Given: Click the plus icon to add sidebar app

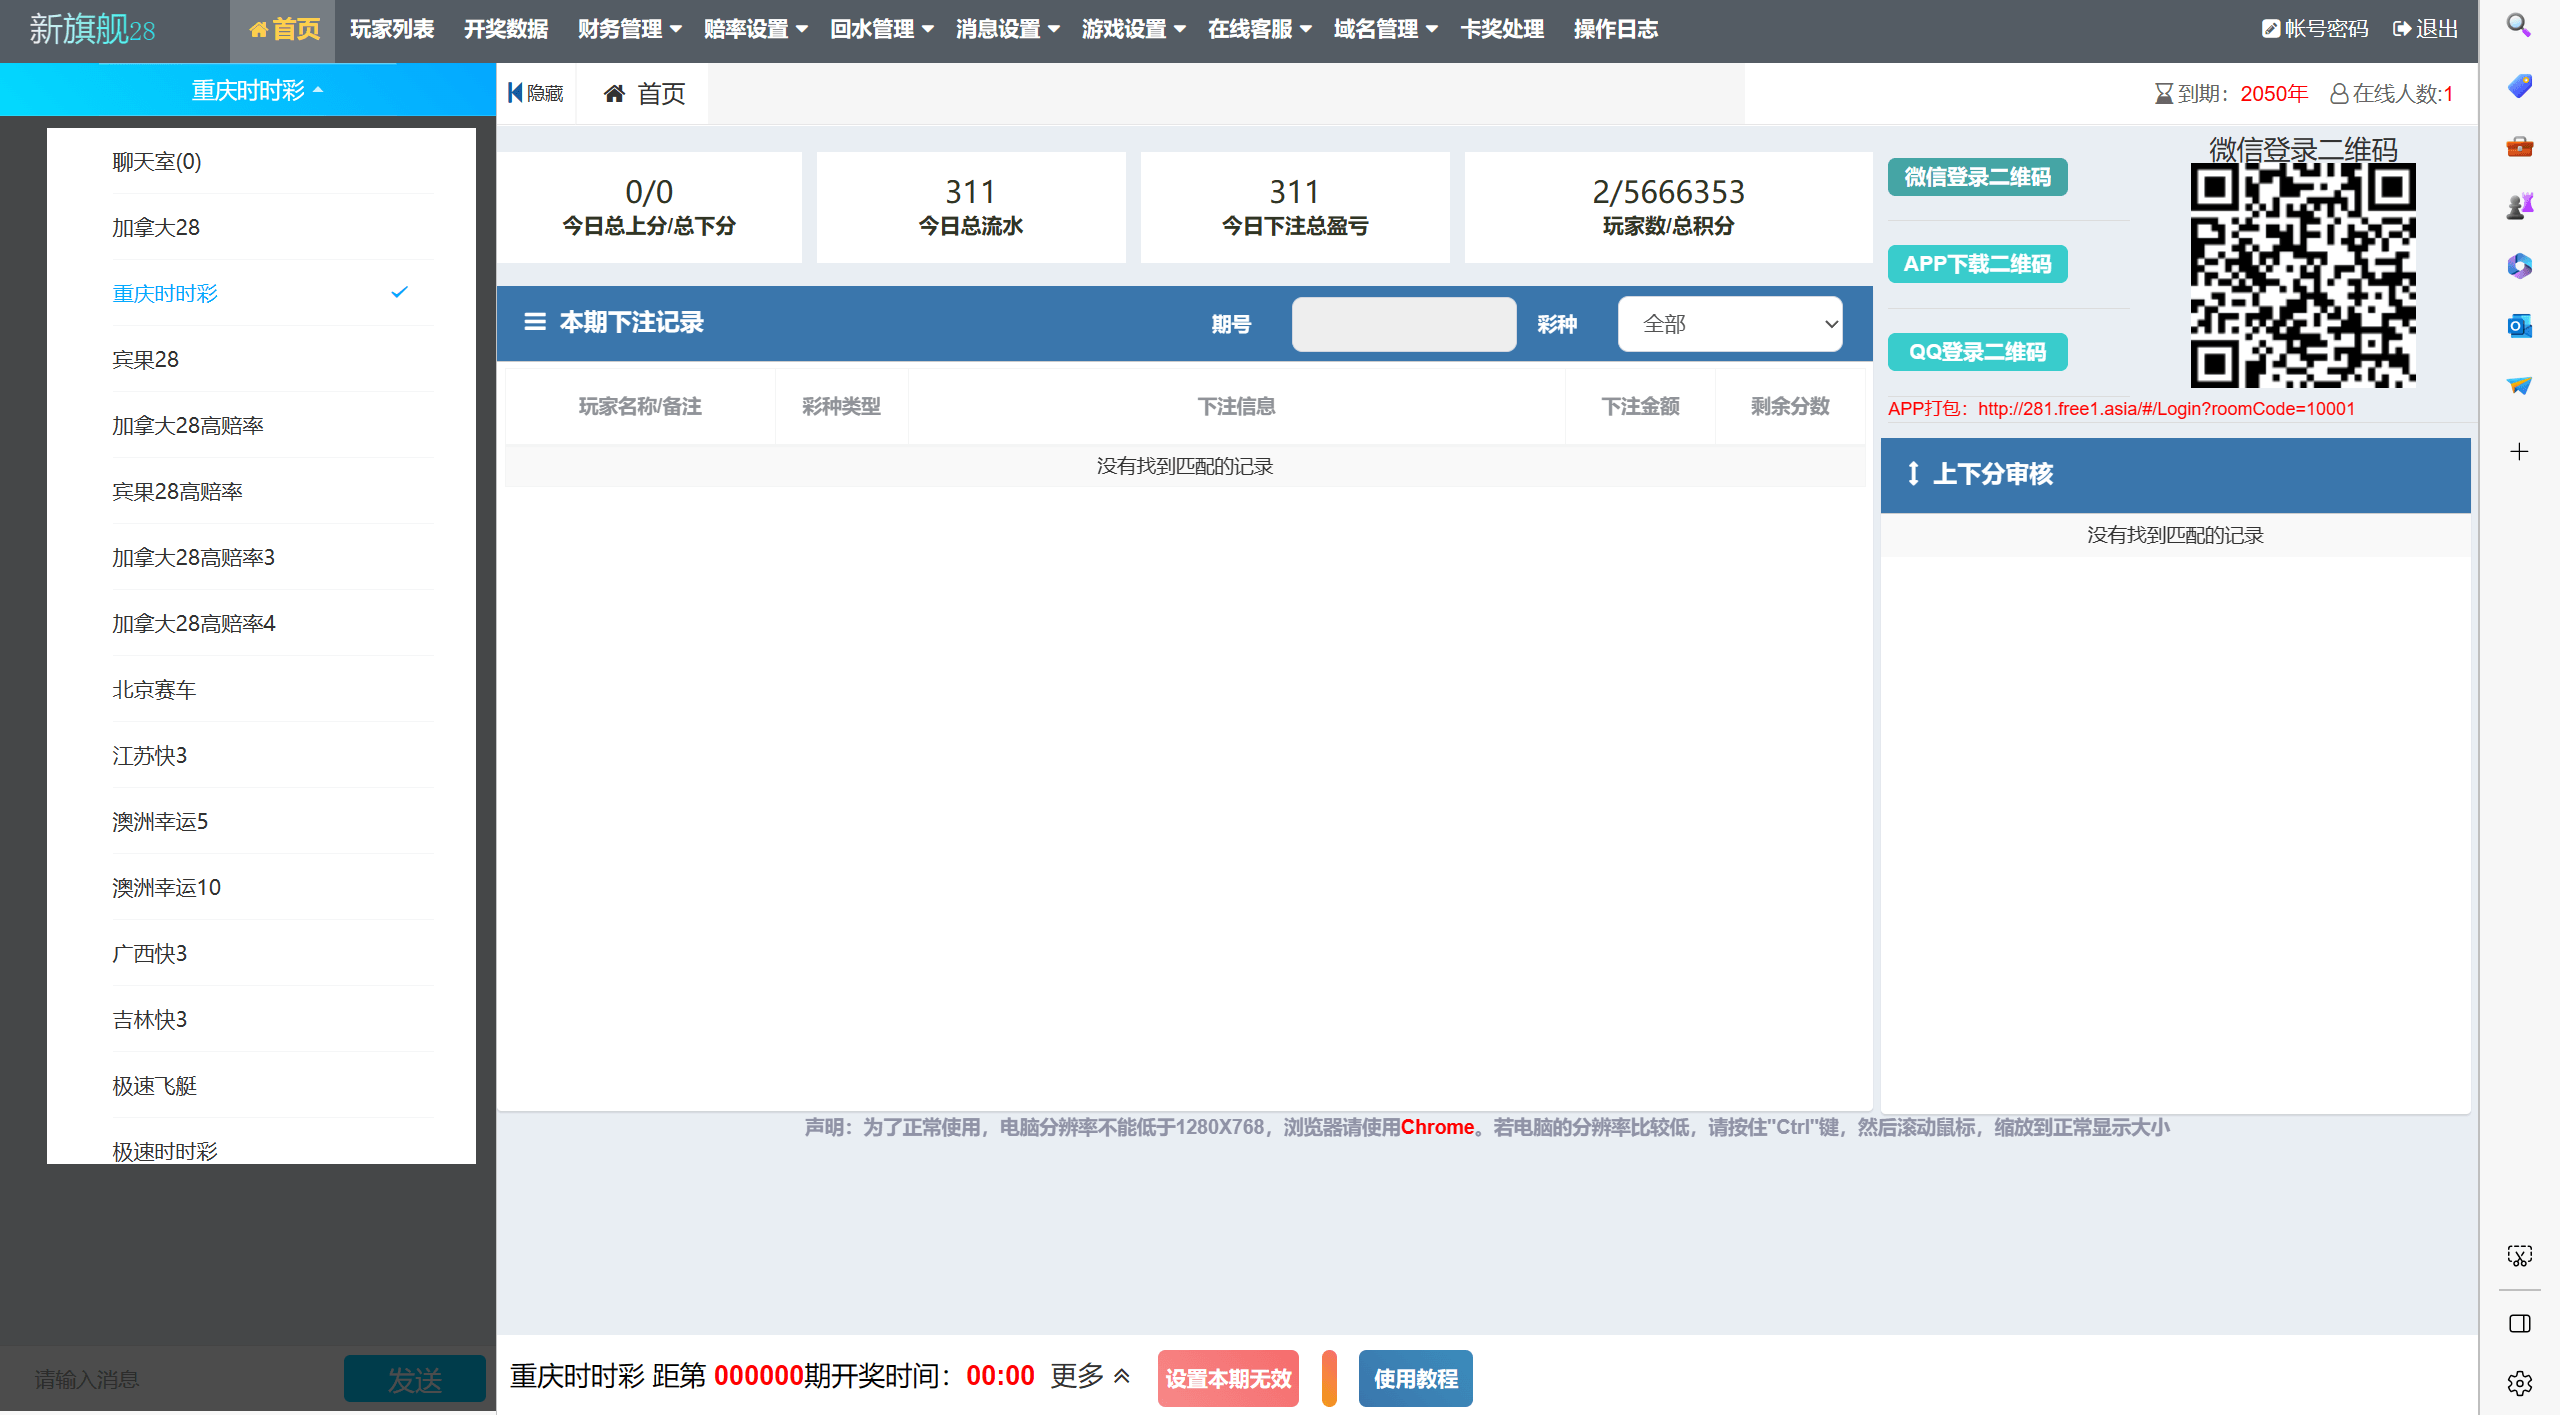Looking at the screenshot, I should (x=2519, y=452).
